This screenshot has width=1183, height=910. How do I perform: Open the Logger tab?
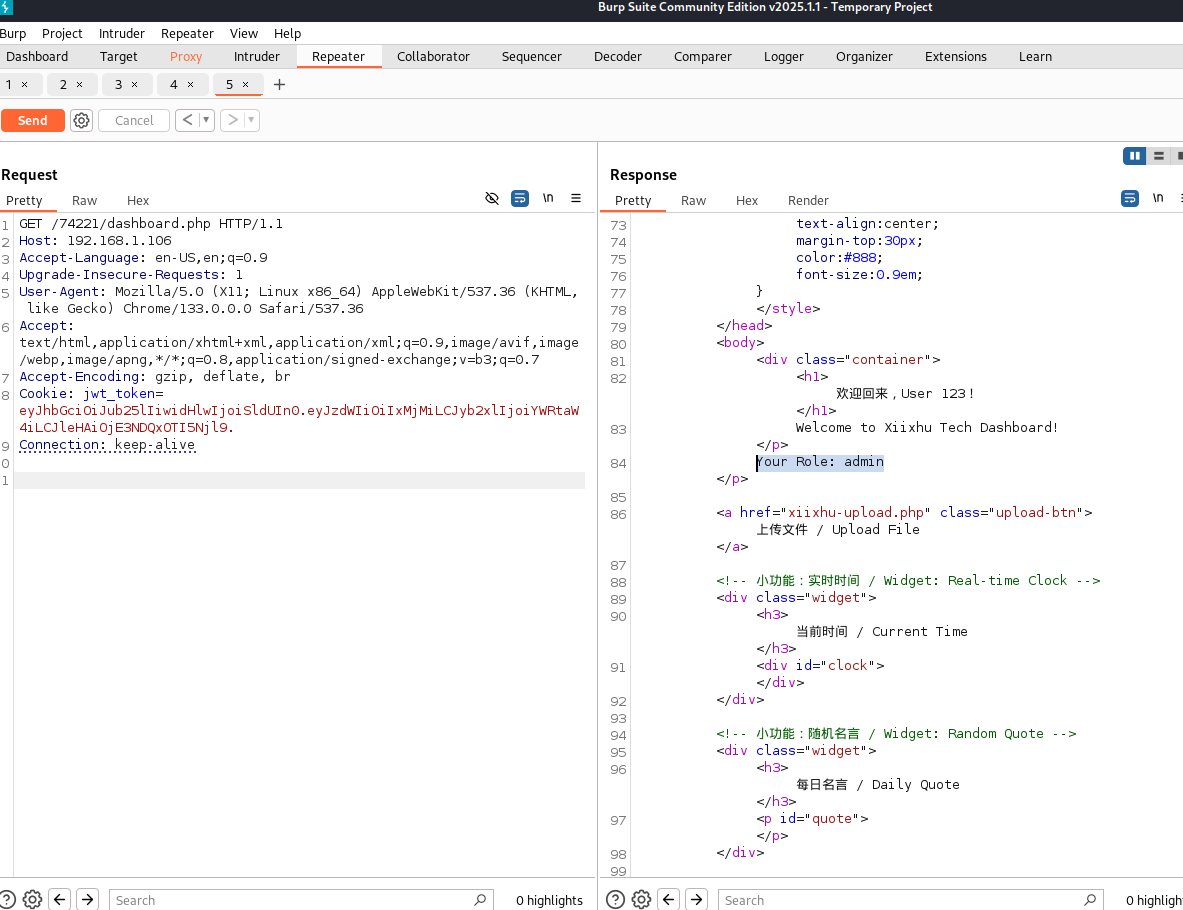783,57
